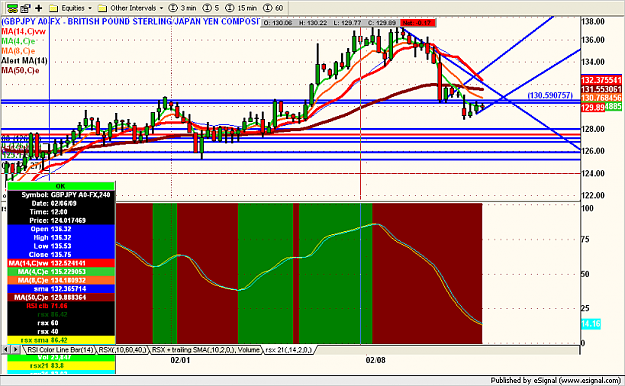This screenshot has height=386, width=625.
Task: Click the plus icon to add study
Action: tap(39, 8)
